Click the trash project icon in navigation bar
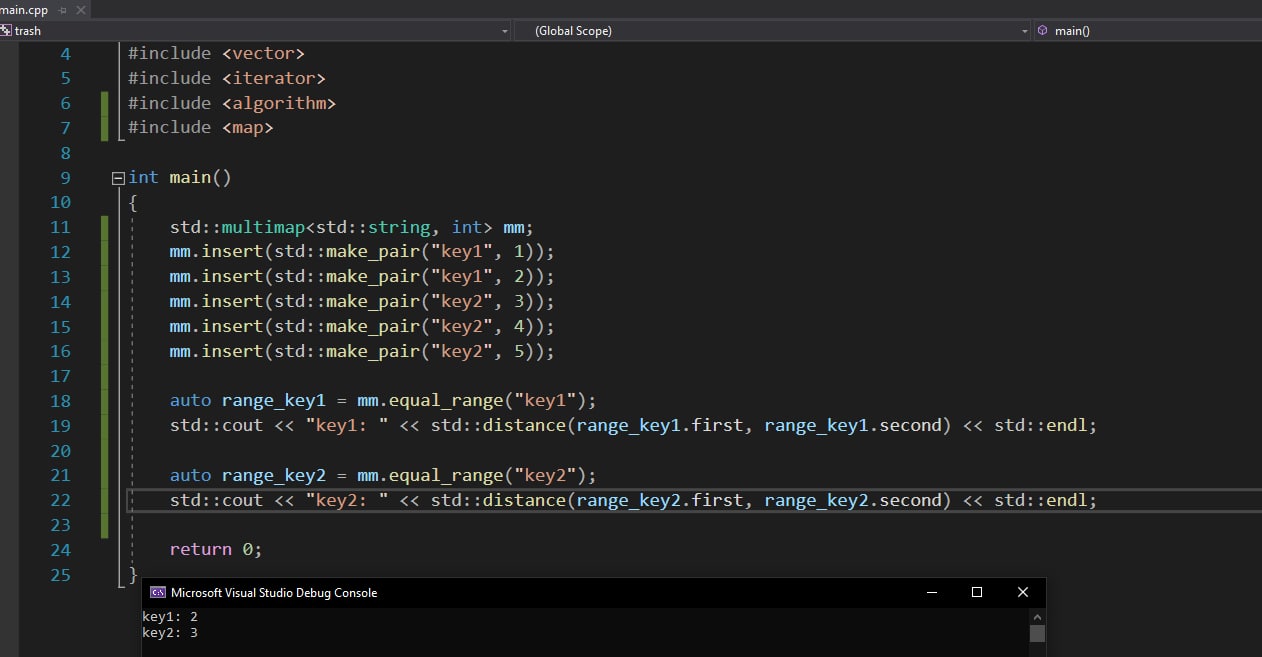 [x=6, y=31]
